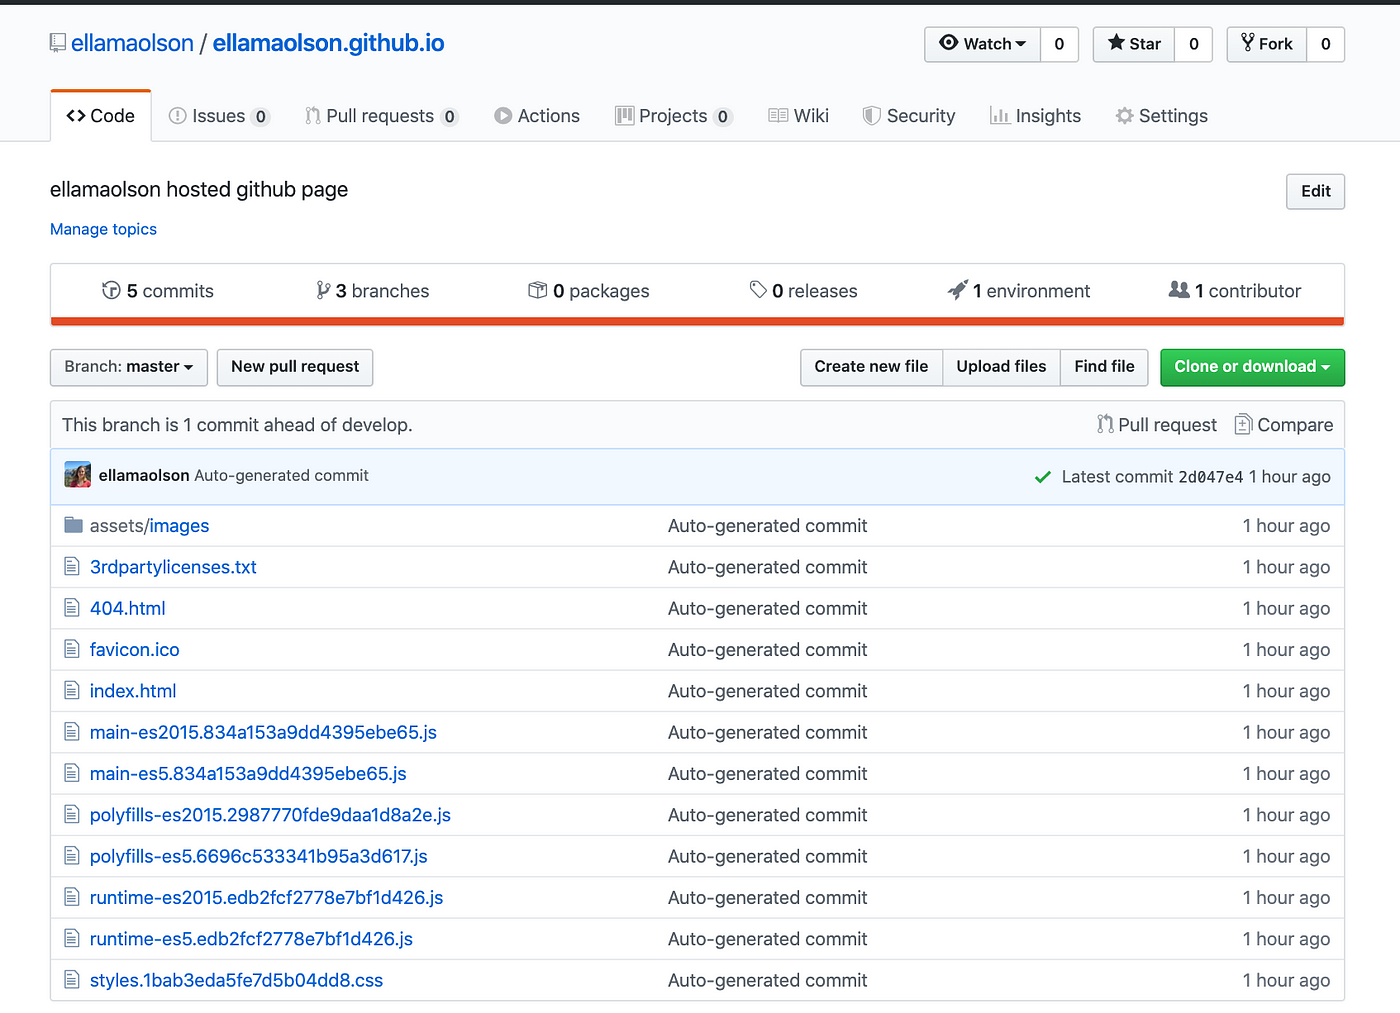Viewport: 1400px width, 1013px height.
Task: Open the 0 releases link
Action: (x=803, y=291)
